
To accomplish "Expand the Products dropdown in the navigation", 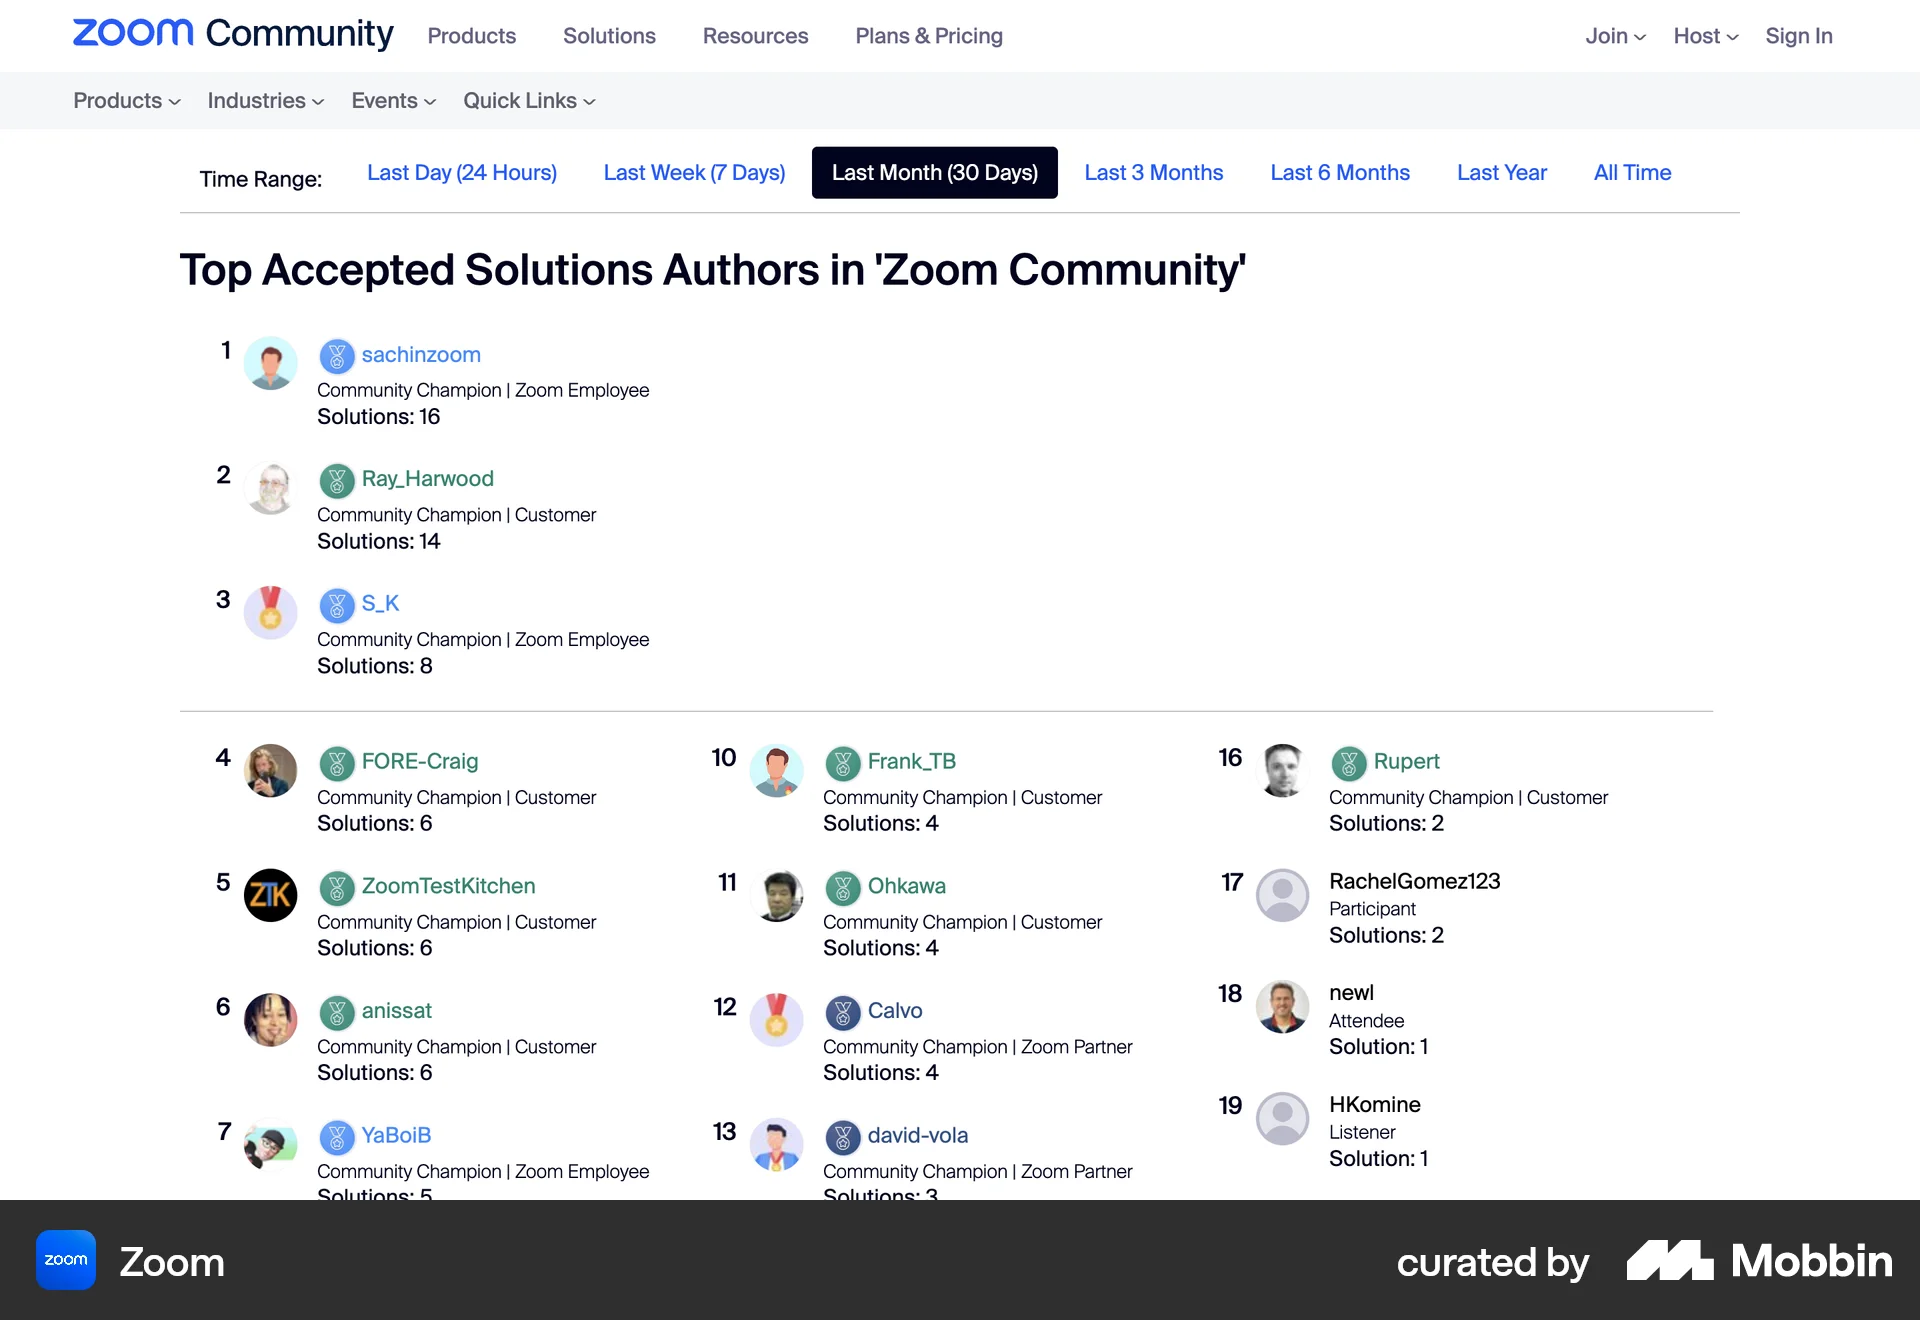I will (126, 100).
